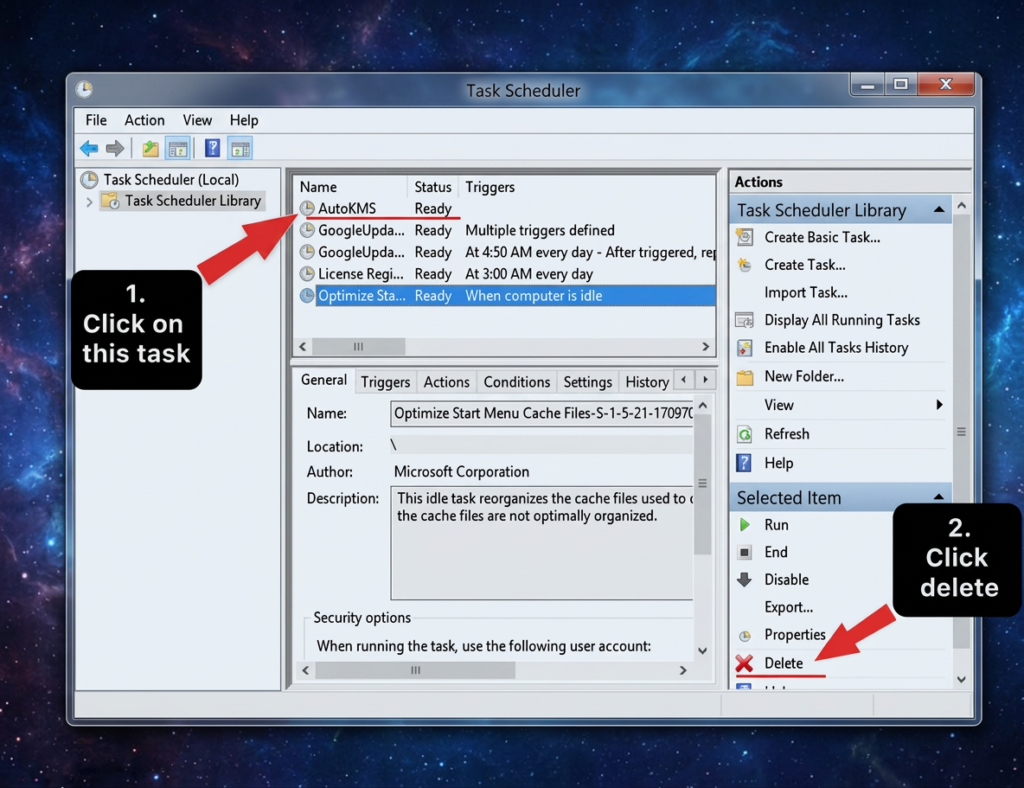Click the details pane horizontal scrollbar thumb
Image resolution: width=1024 pixels, height=788 pixels.
point(415,670)
